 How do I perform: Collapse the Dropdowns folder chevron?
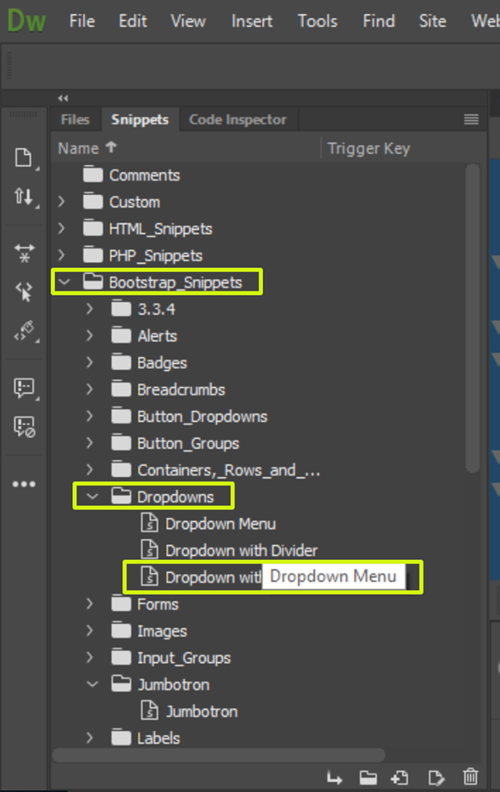point(92,497)
